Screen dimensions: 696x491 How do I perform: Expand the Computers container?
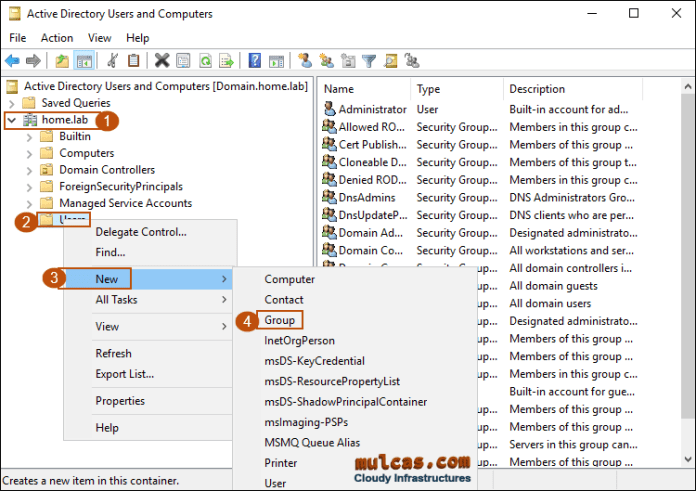(29, 154)
